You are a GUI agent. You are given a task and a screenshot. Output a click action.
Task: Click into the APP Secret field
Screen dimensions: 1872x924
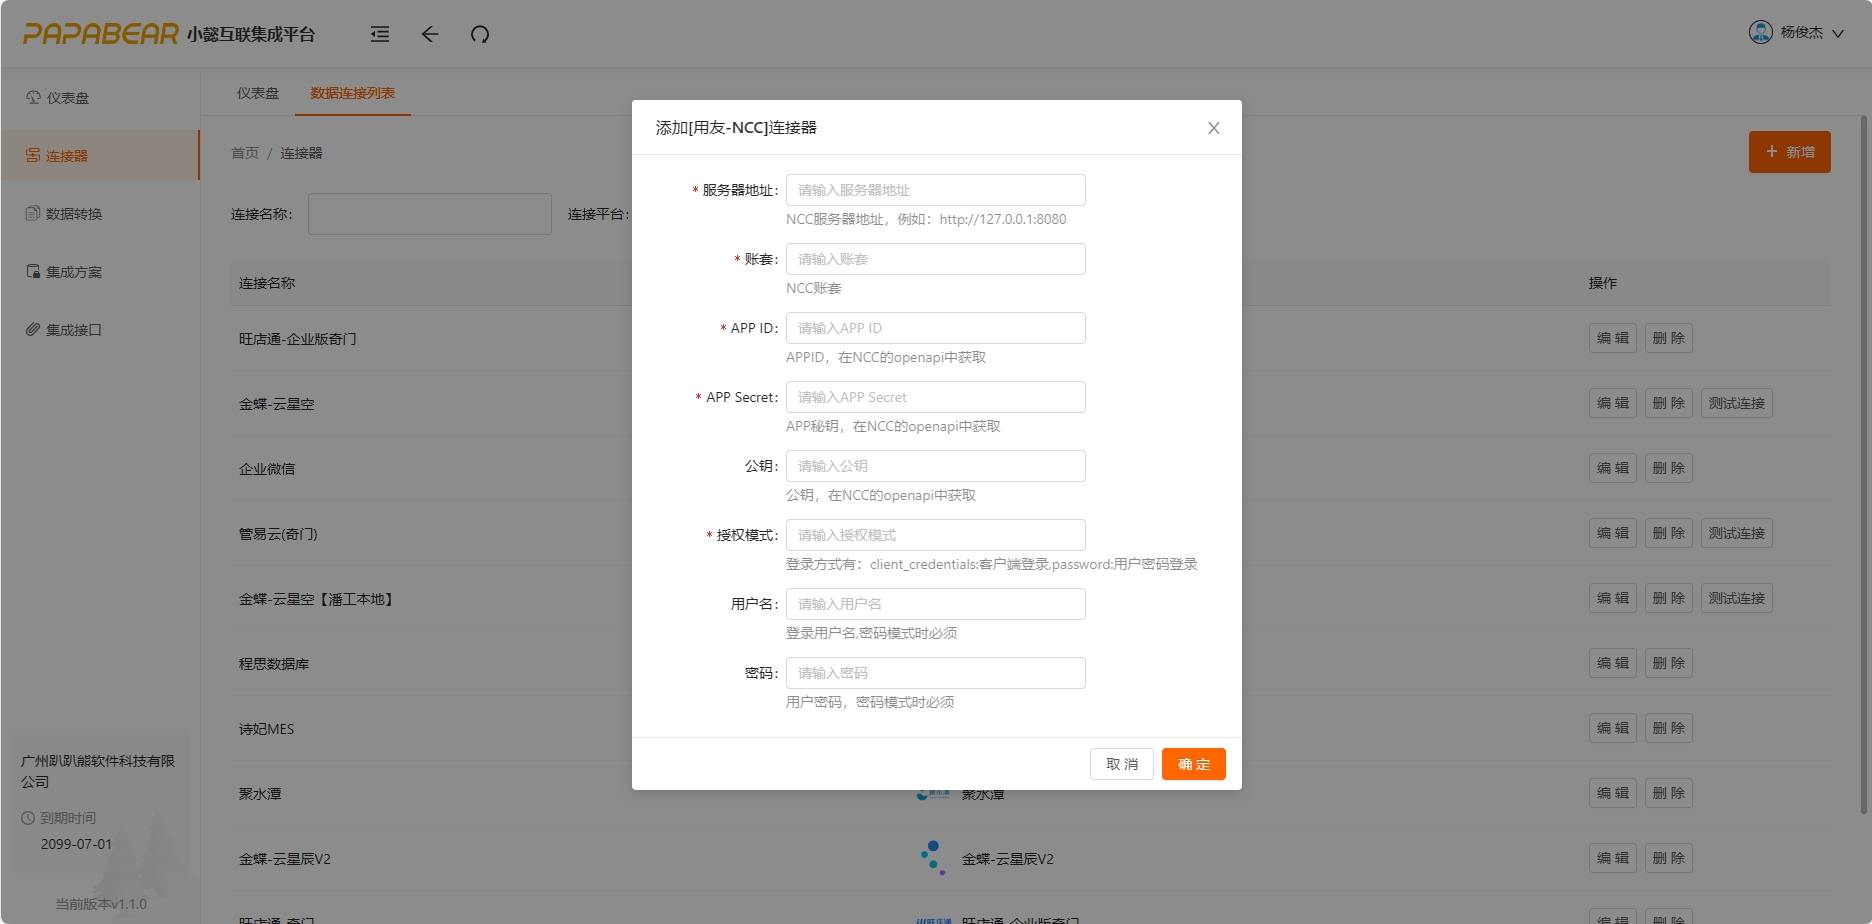[x=935, y=397]
